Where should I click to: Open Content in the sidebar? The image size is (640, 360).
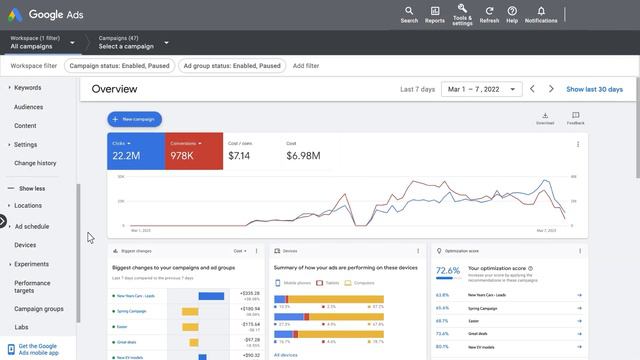point(25,126)
